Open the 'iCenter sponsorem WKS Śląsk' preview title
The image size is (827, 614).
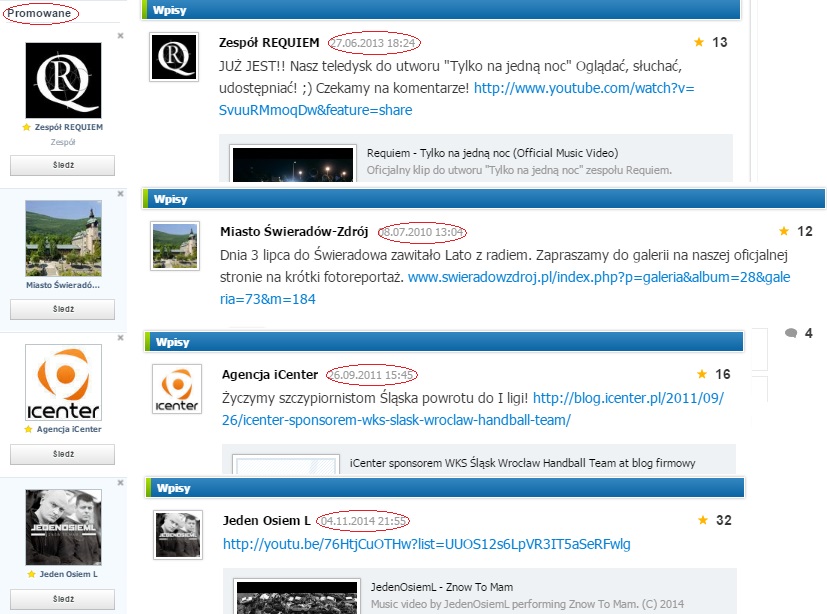pos(522,463)
